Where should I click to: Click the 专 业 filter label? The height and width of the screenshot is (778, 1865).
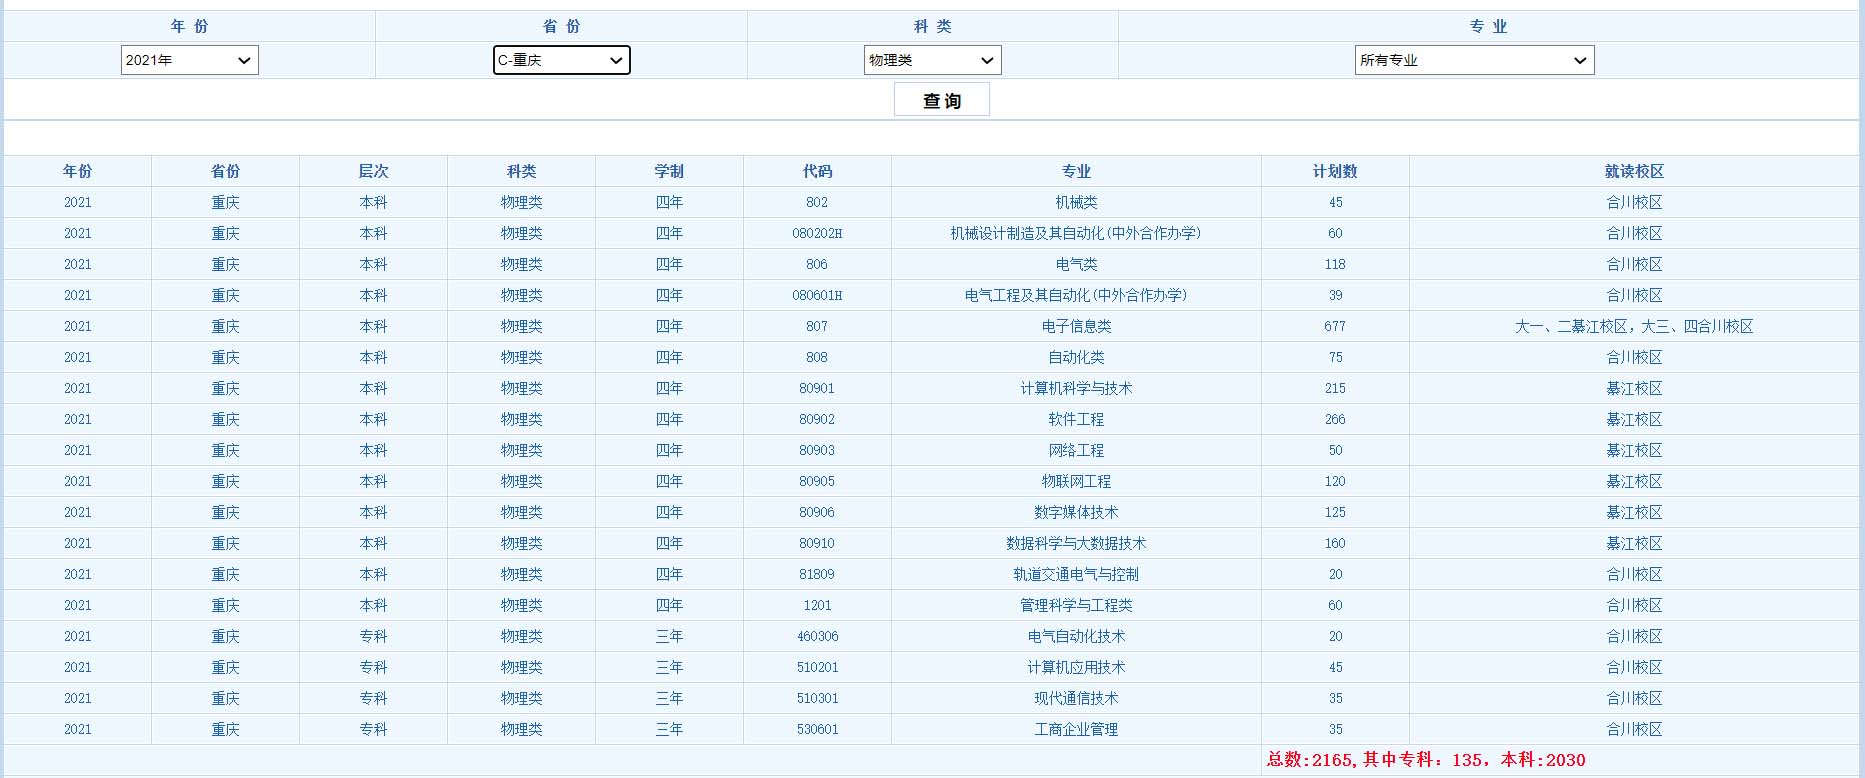coord(1488,26)
